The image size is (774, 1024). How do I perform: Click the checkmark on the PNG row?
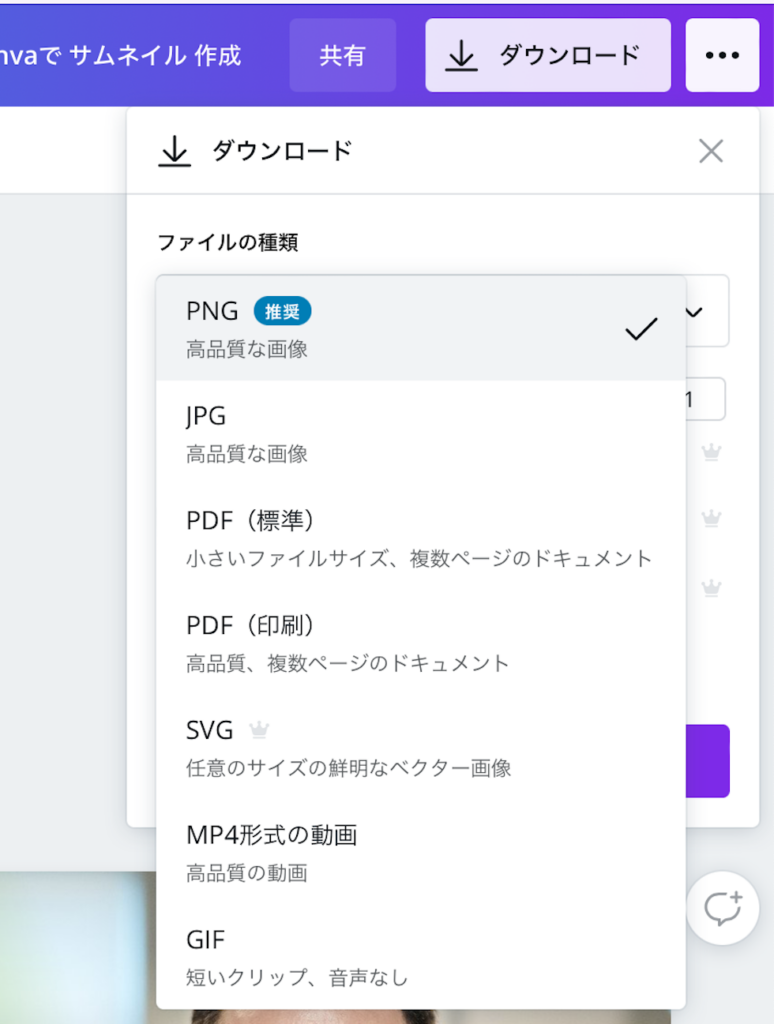pyautogui.click(x=641, y=329)
